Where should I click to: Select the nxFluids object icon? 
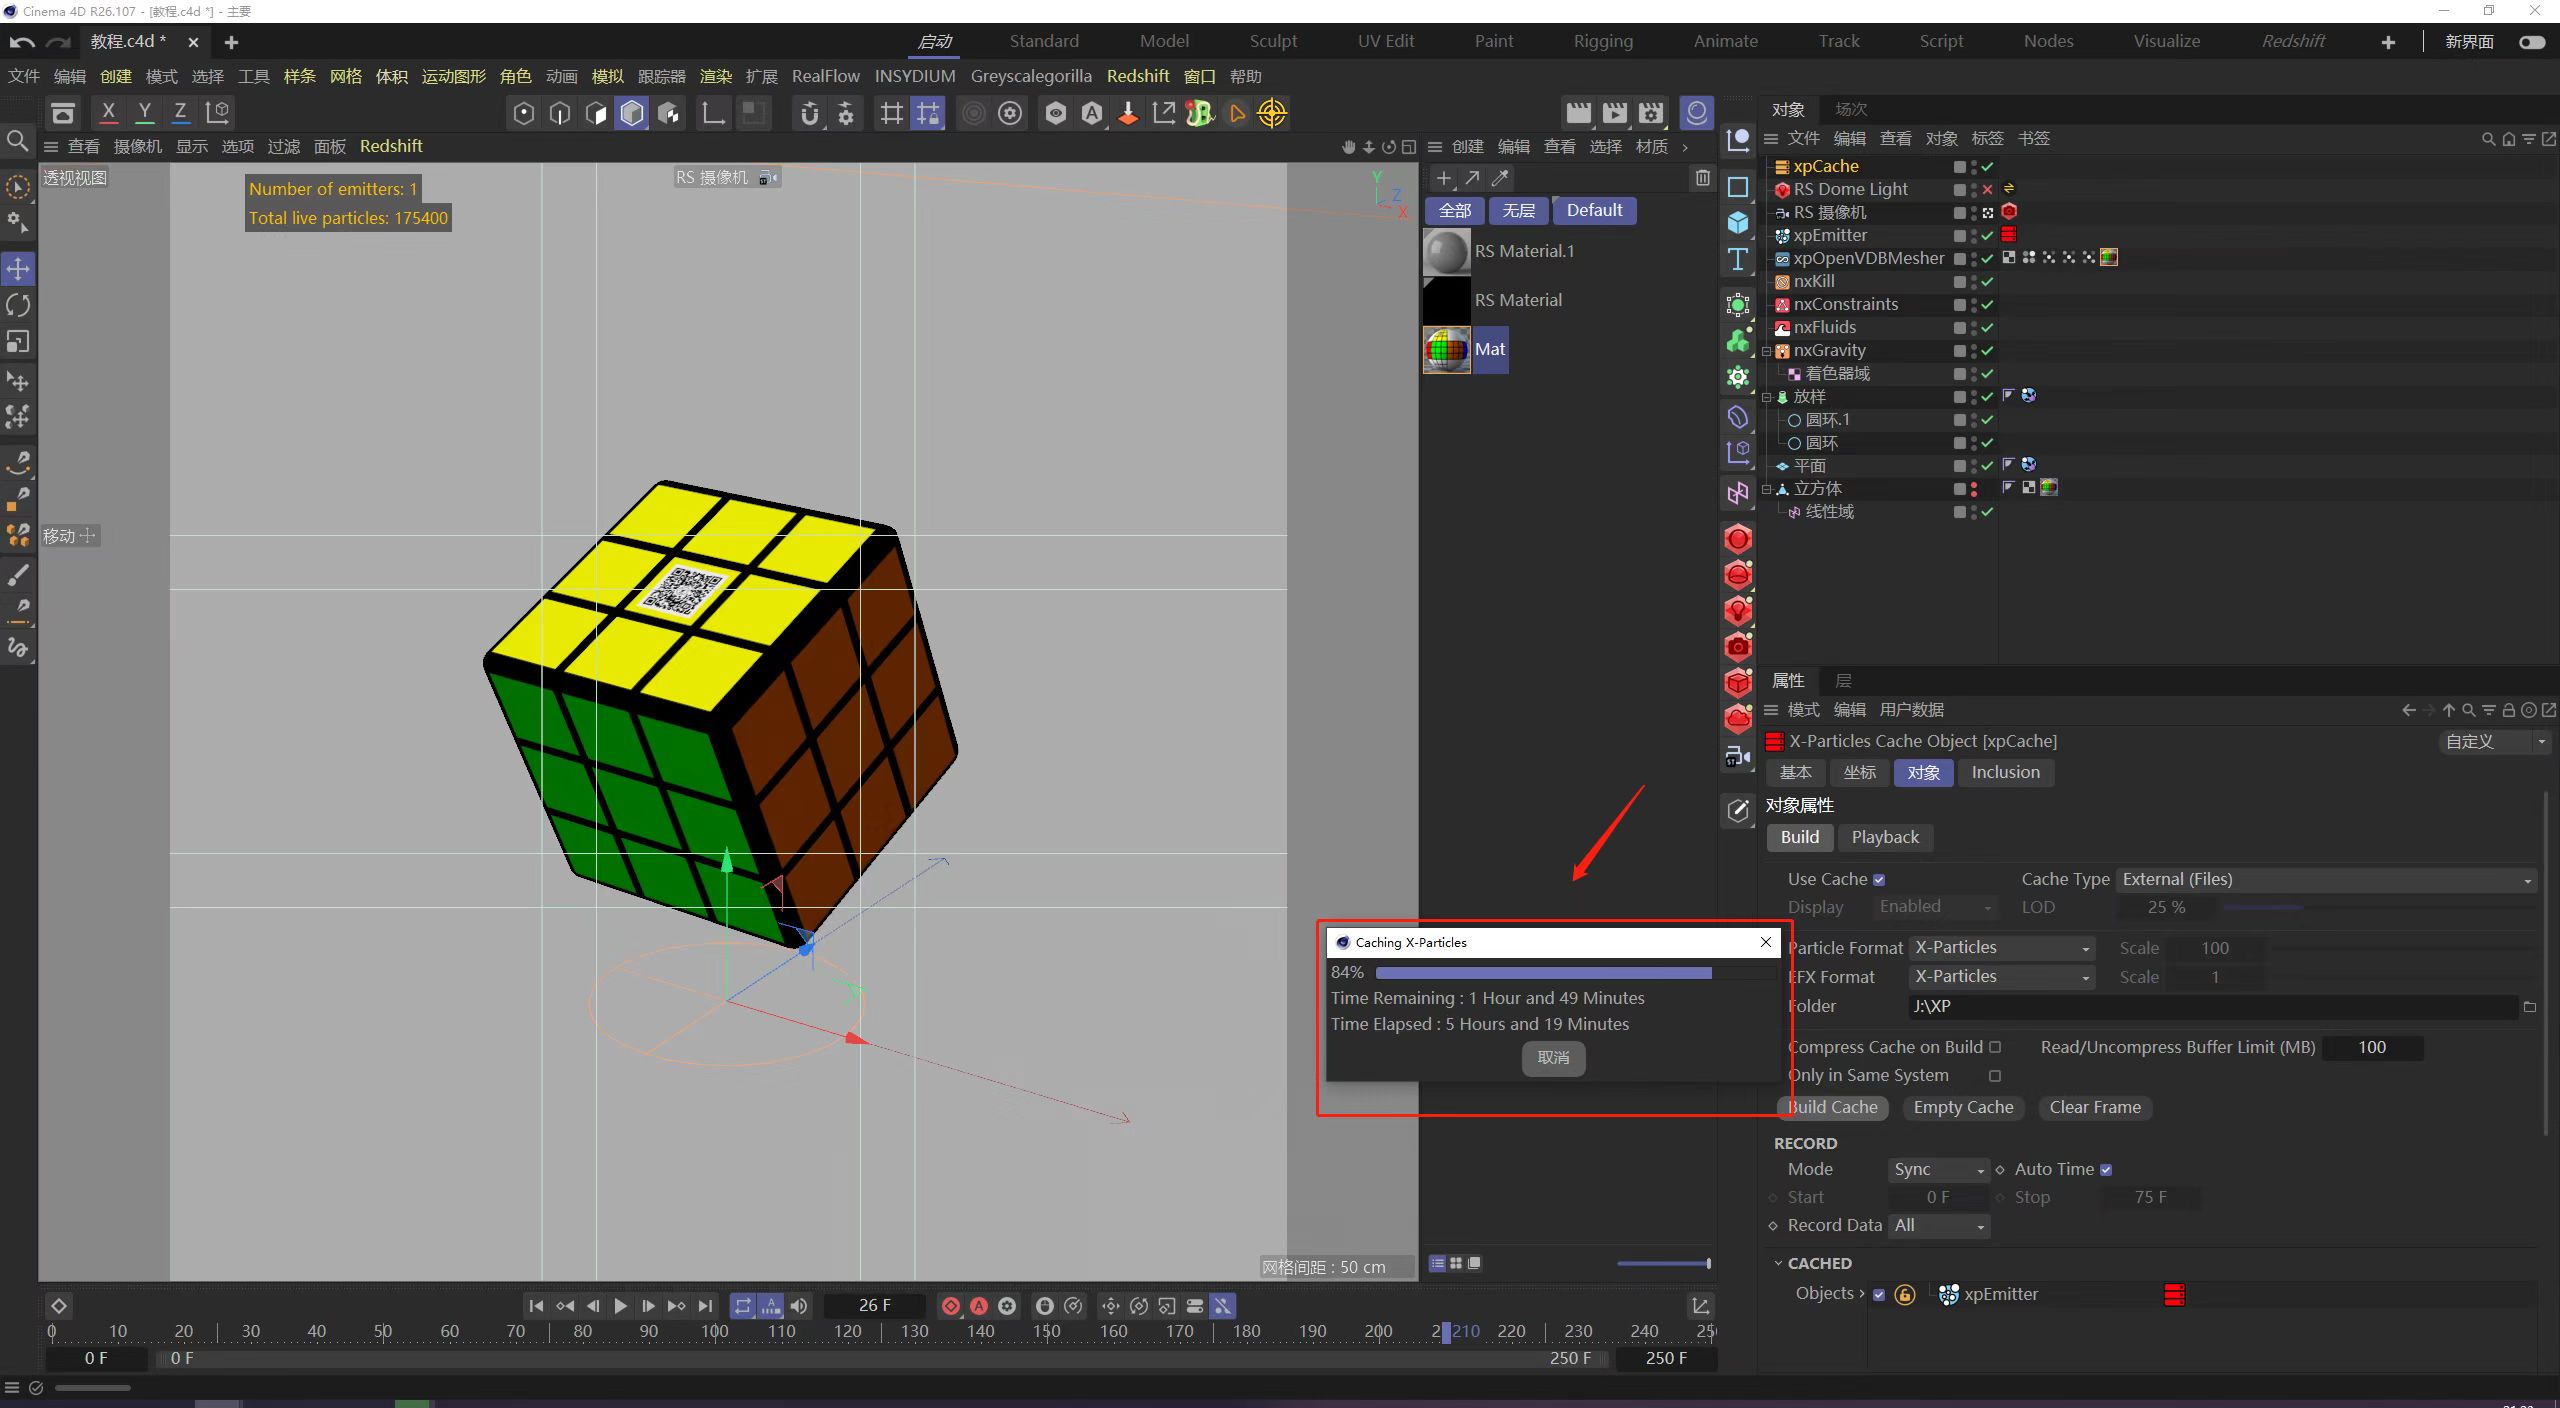click(x=1781, y=327)
